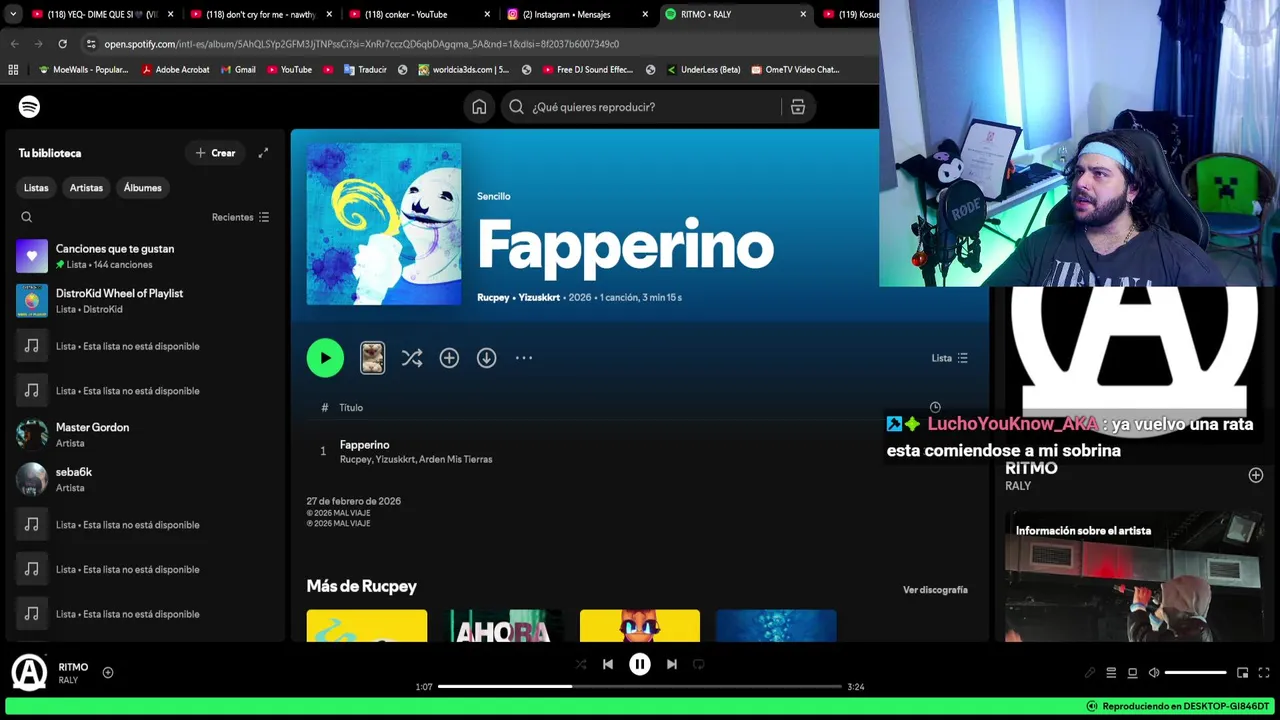Open the MoeWalls bookmark

pyautogui.click(x=83, y=70)
